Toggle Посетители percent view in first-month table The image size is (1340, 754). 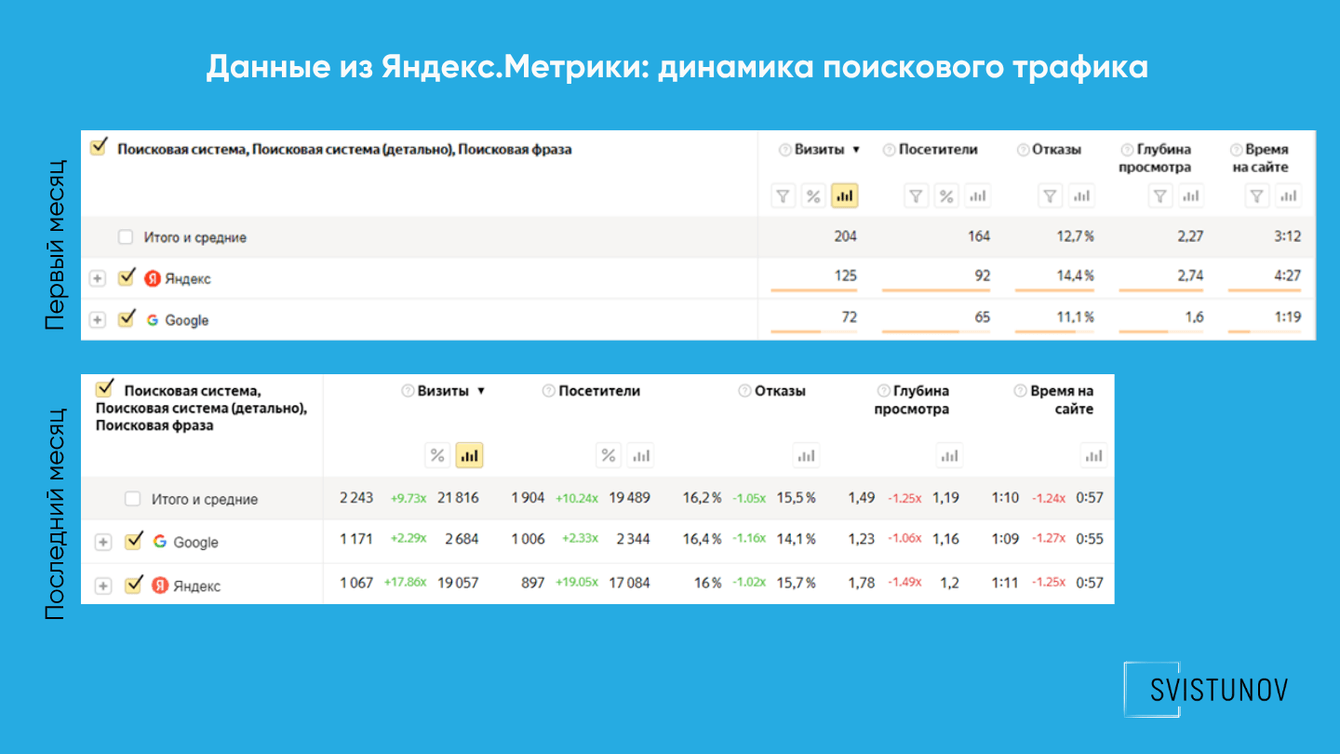click(x=946, y=196)
